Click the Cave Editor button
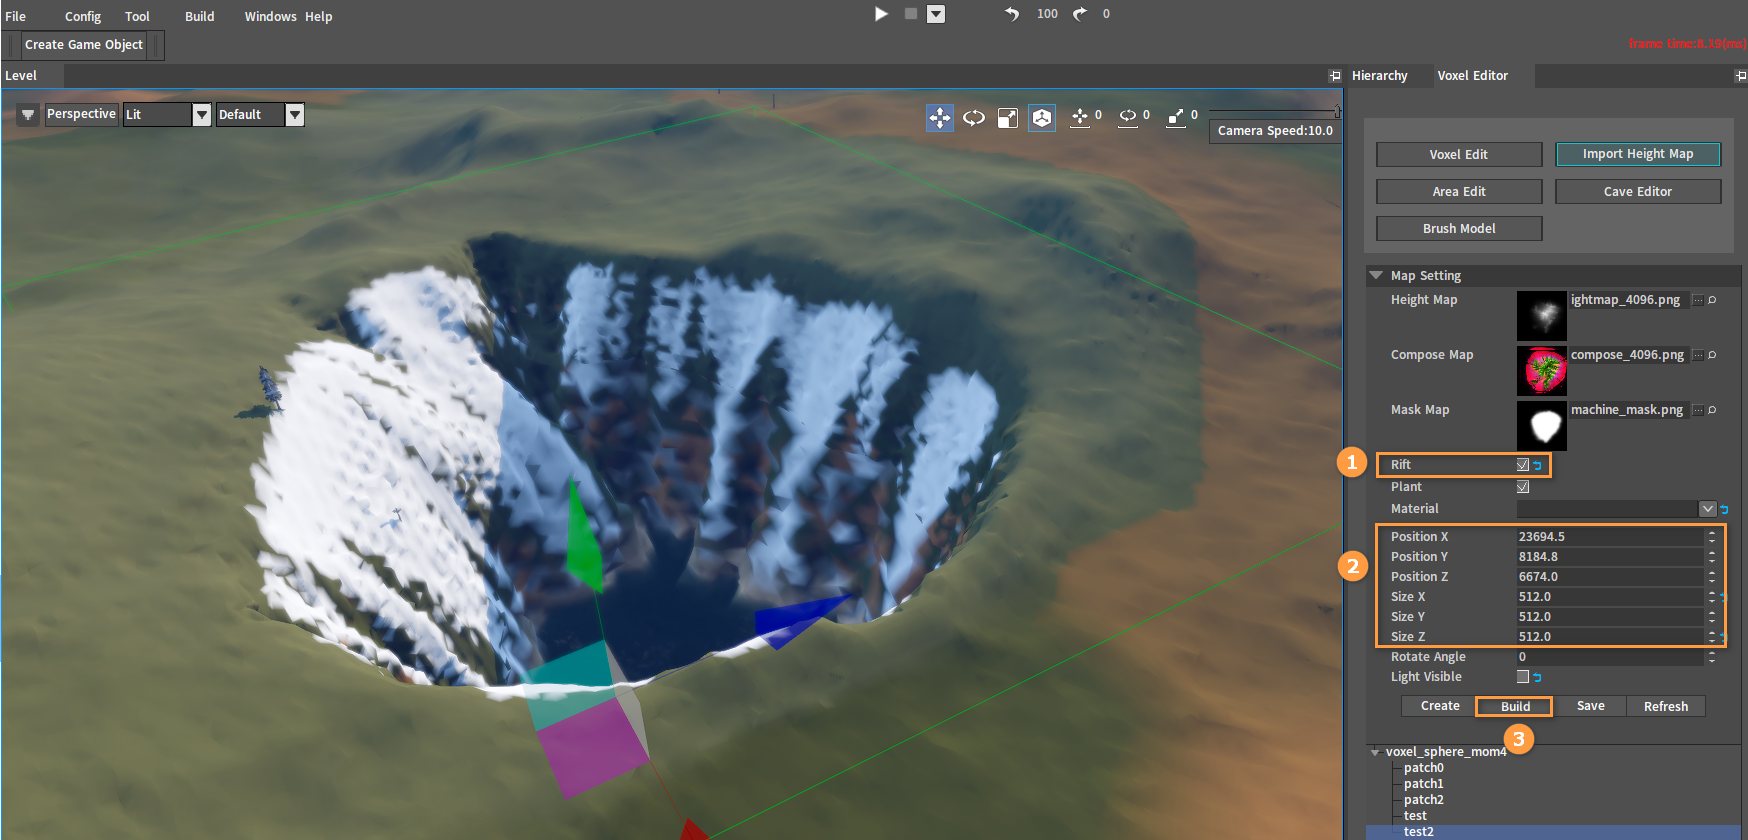 click(x=1637, y=192)
